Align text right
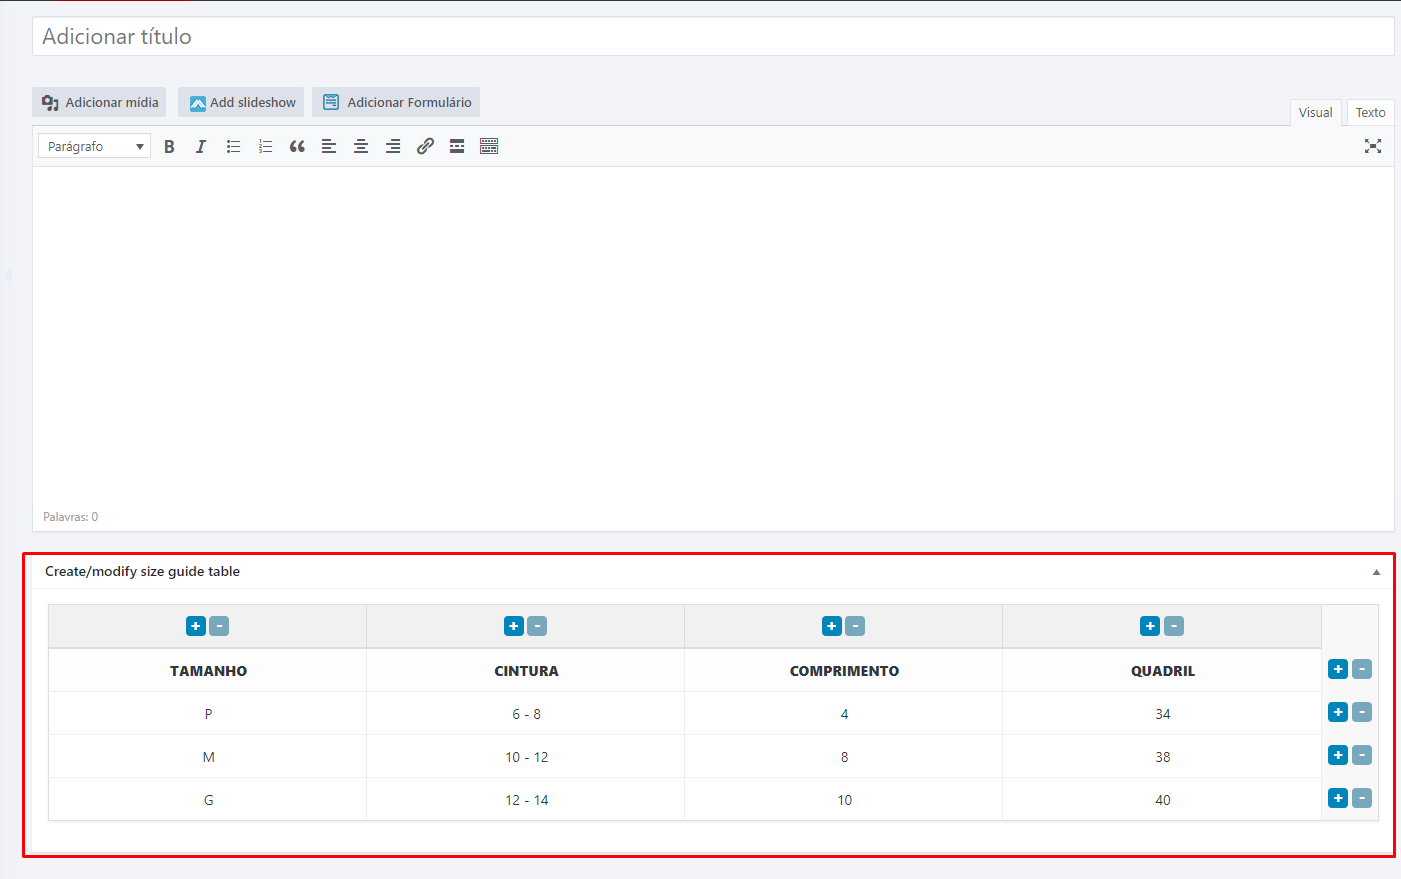Viewport: 1401px width, 879px height. tap(393, 146)
